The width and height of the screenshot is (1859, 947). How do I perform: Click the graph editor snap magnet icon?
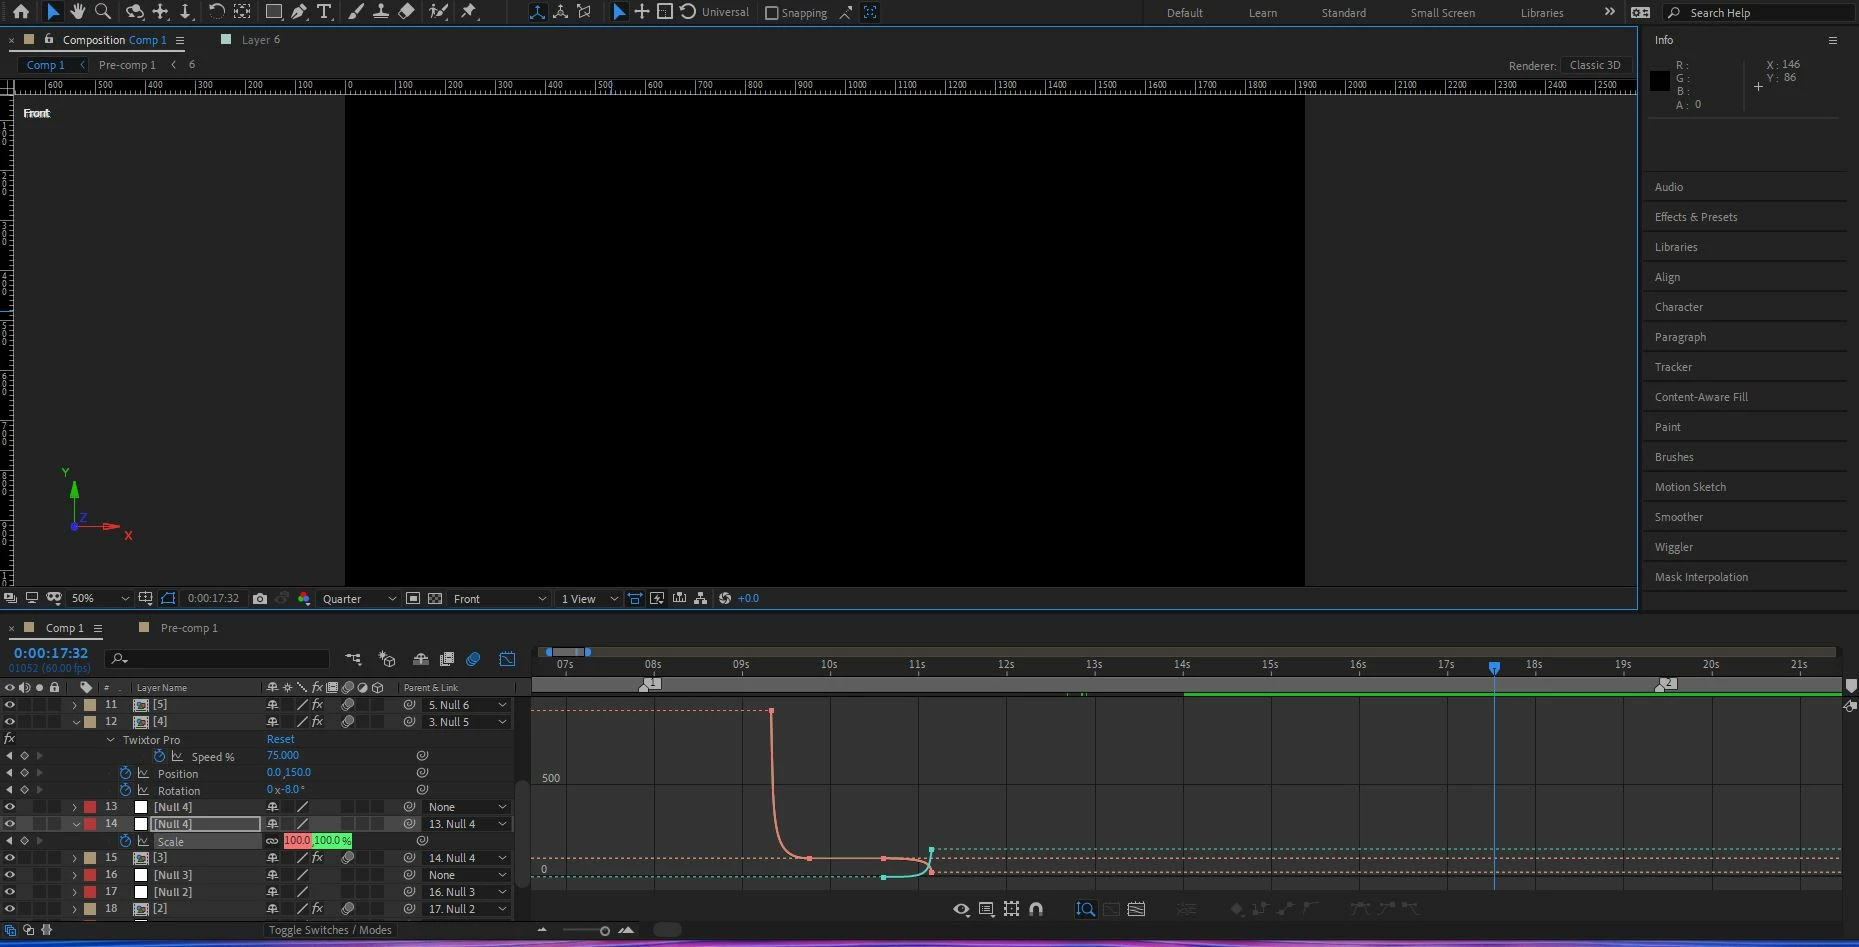[x=1036, y=909]
